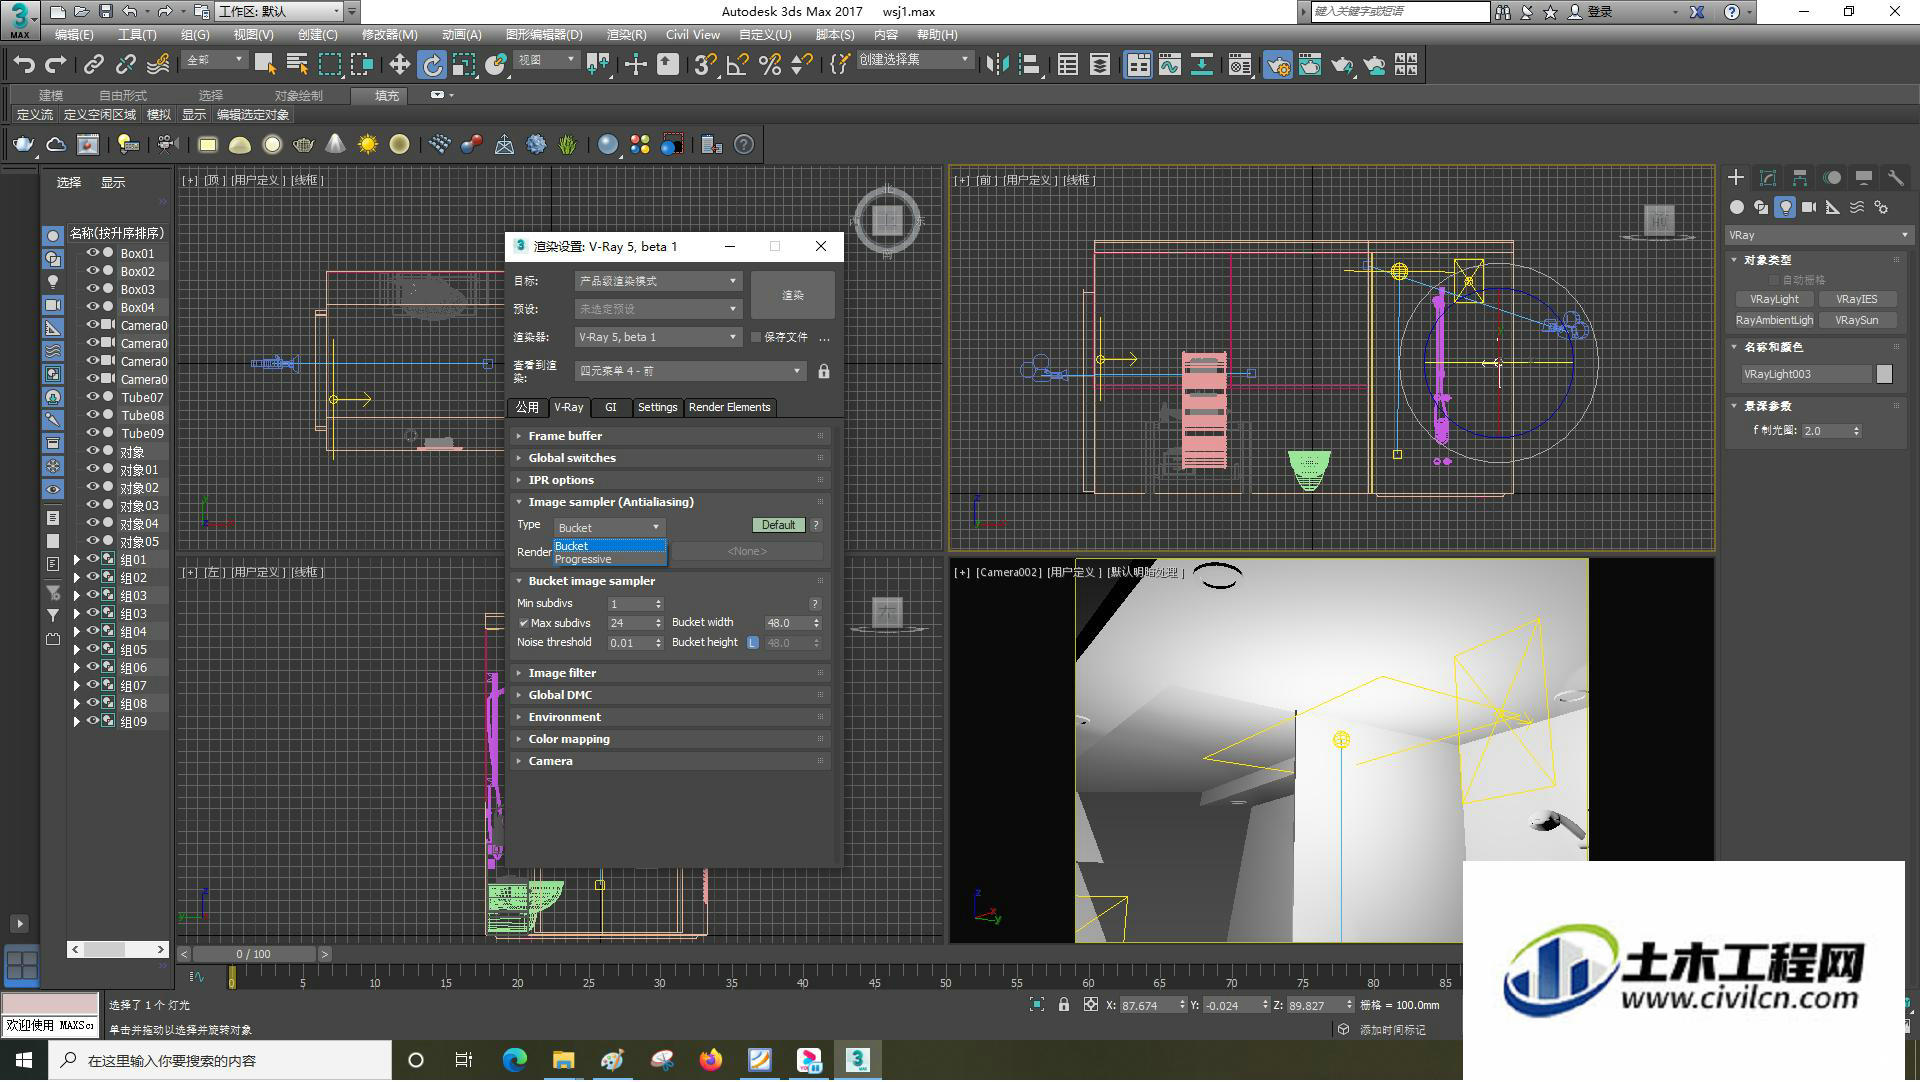Open the Utilities wrench panel icon

(1895, 177)
